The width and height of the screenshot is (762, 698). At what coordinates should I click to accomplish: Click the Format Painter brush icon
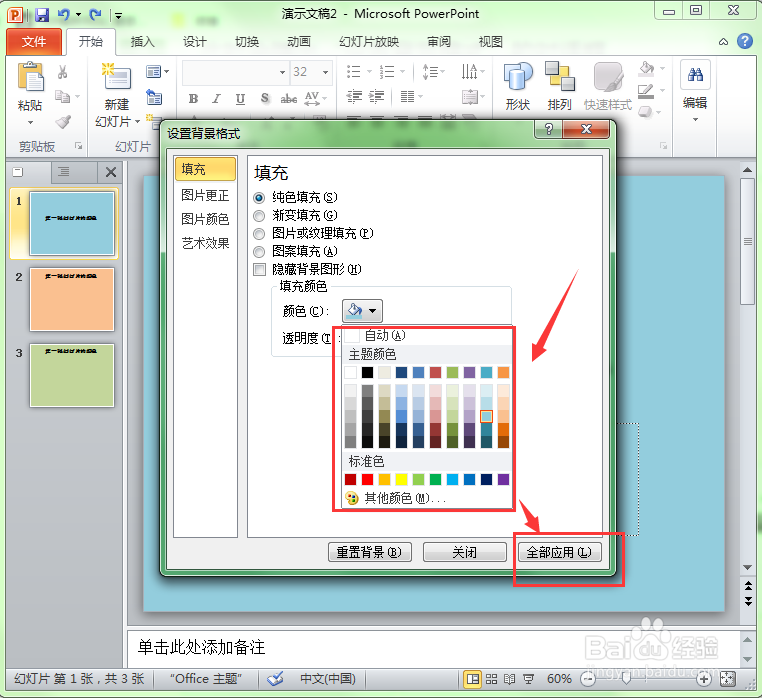pos(63,122)
